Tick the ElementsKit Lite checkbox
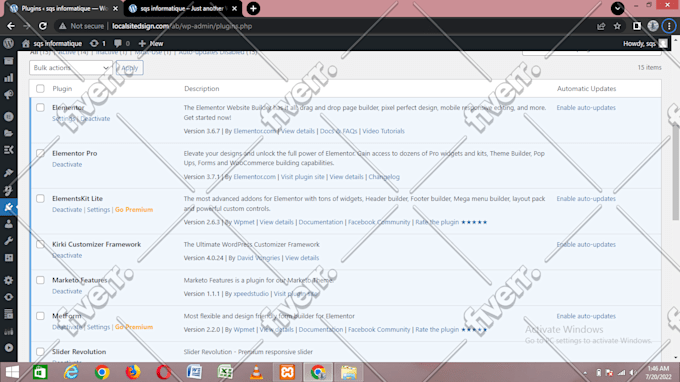The height and width of the screenshot is (382, 680). point(40,198)
